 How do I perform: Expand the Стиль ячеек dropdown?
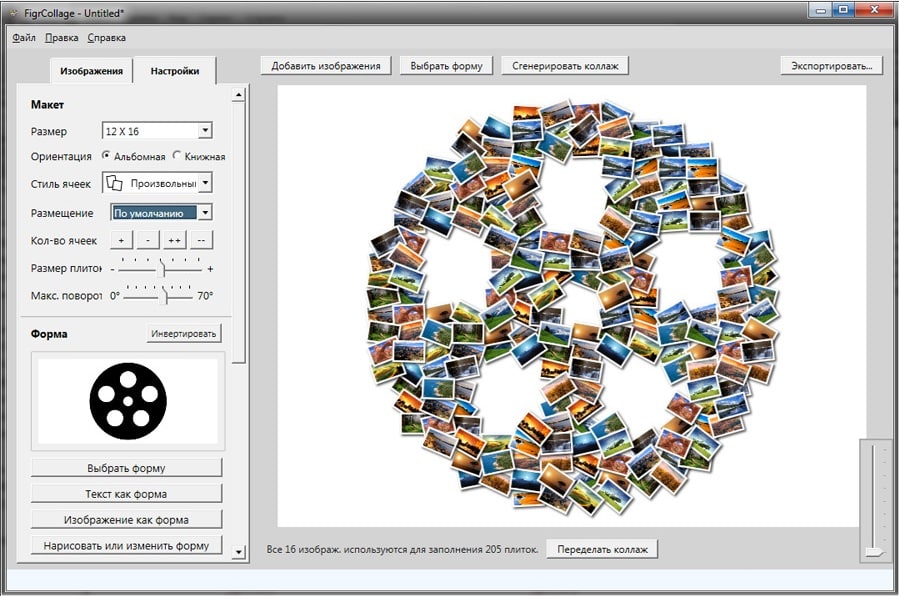click(x=204, y=183)
